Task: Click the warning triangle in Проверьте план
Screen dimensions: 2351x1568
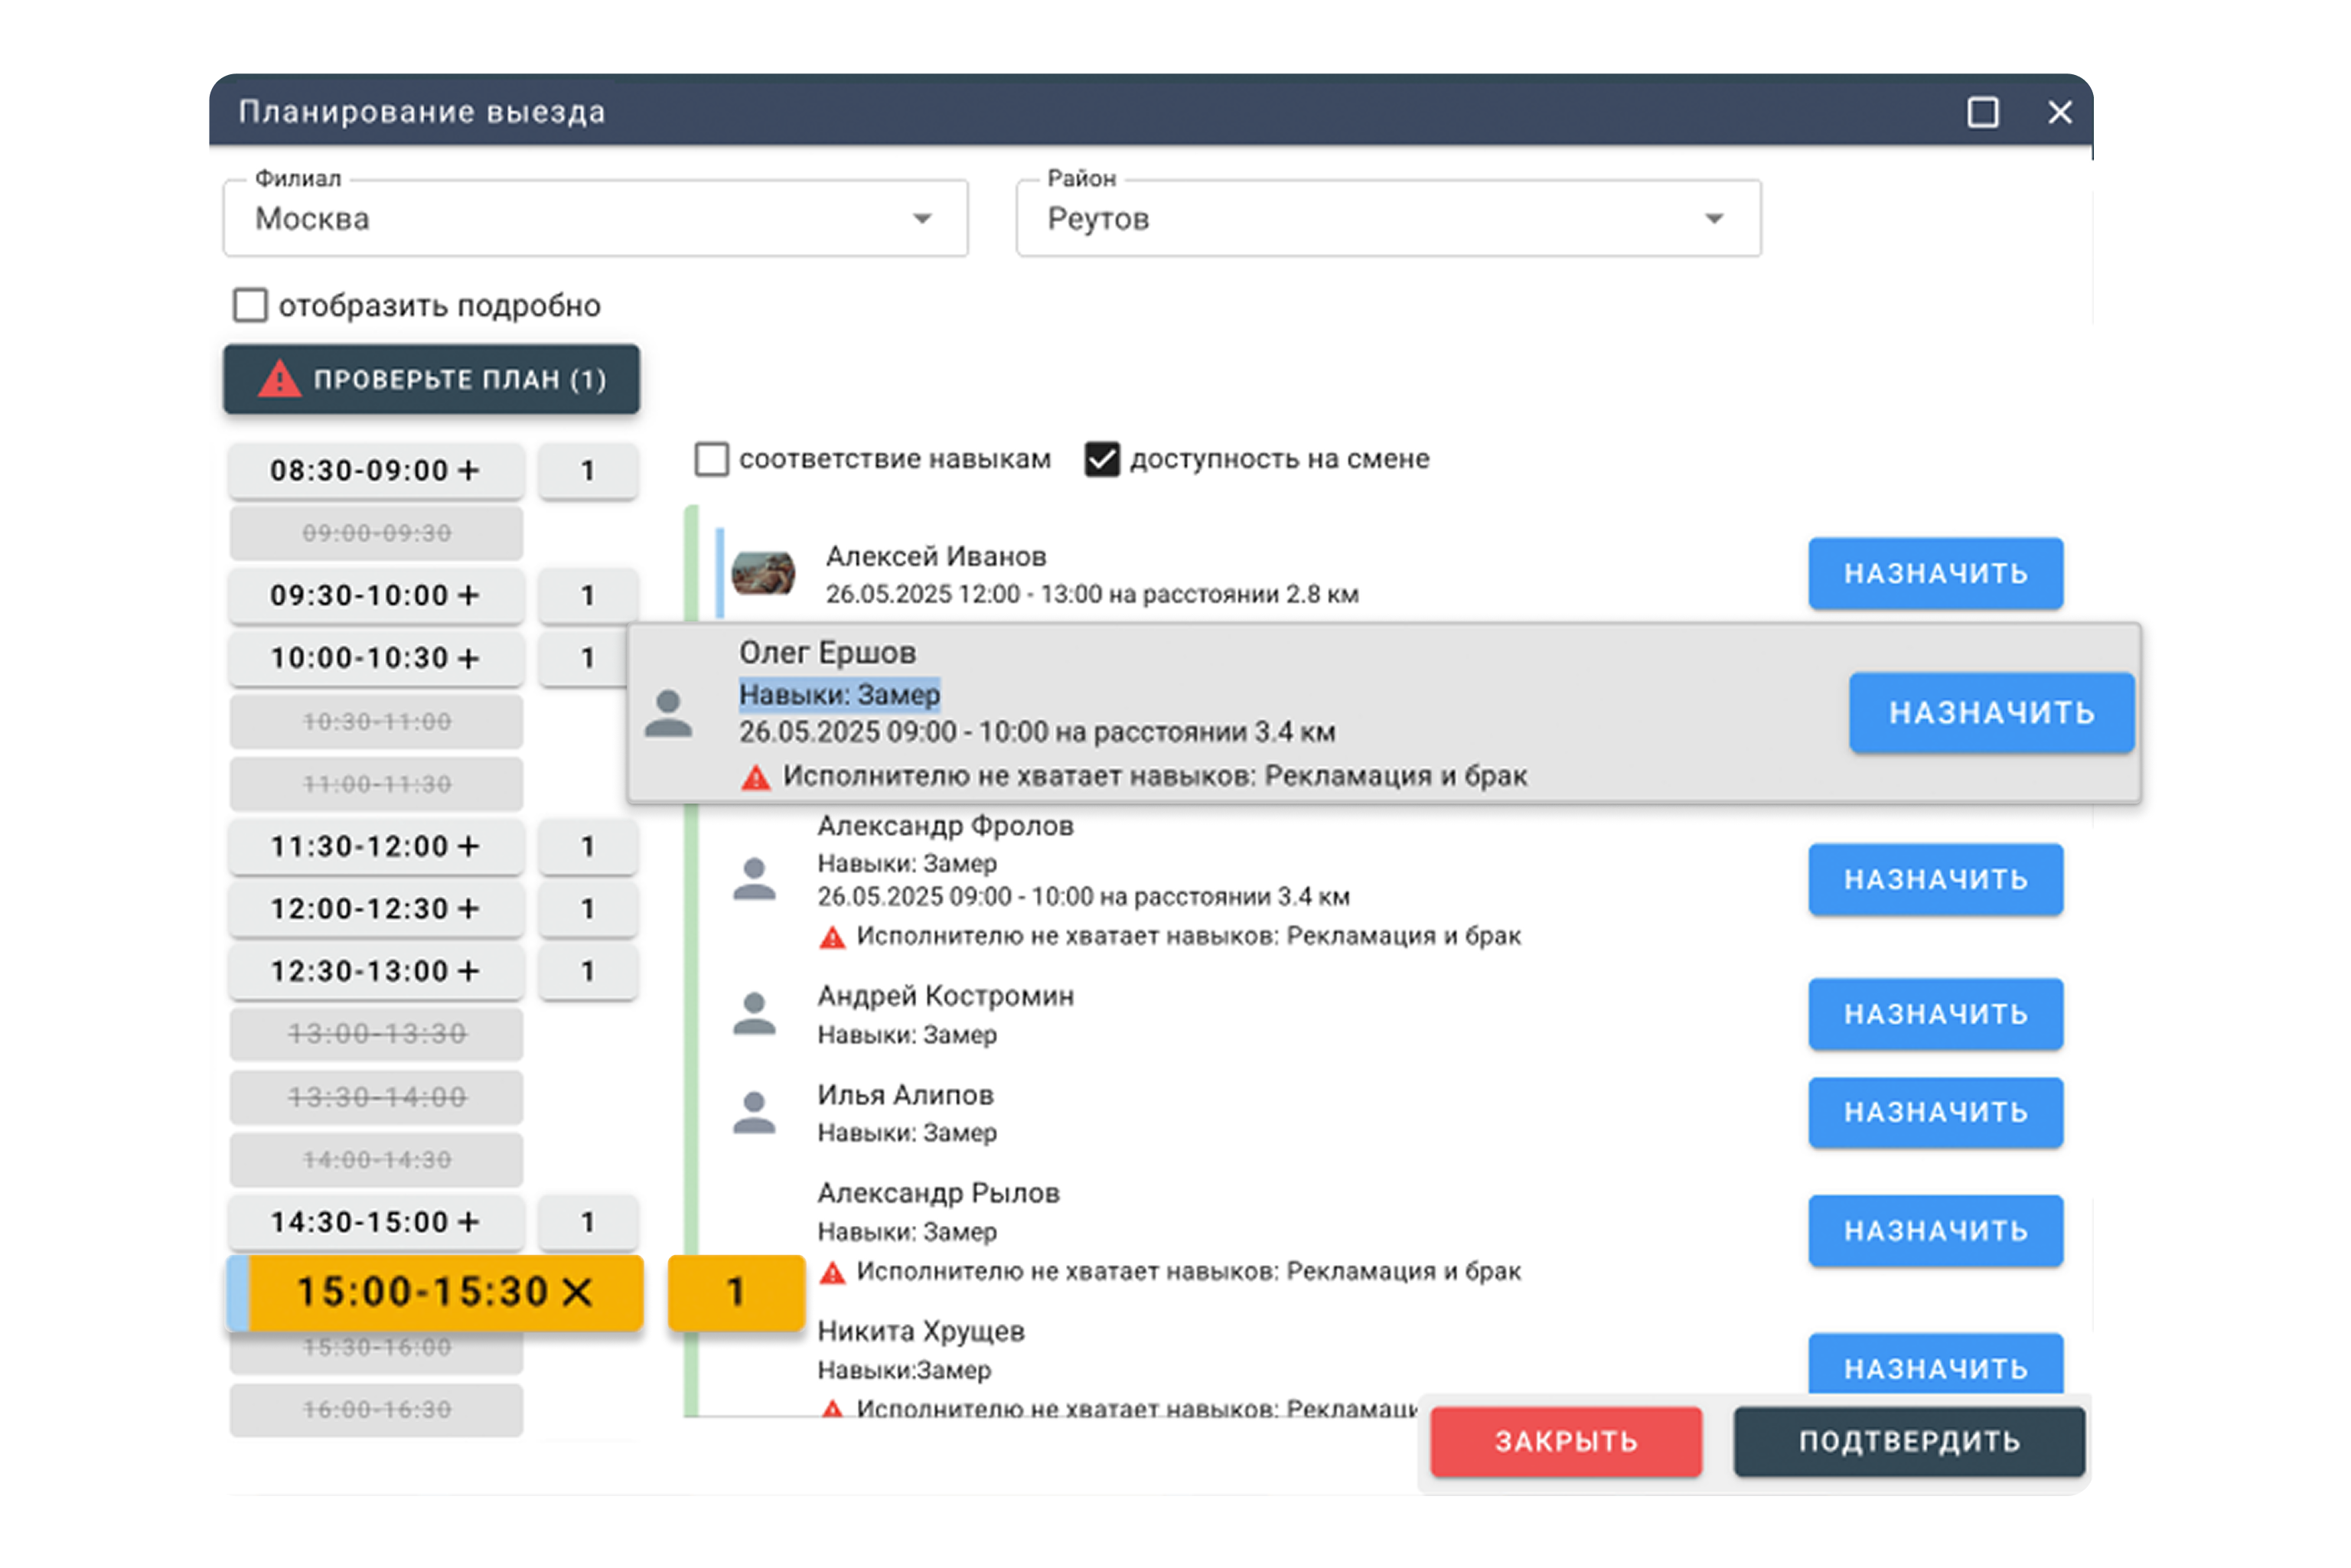Action: (279, 379)
